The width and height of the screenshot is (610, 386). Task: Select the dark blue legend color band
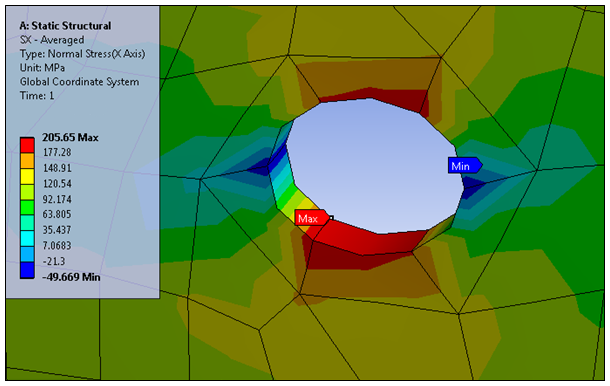(x=27, y=270)
